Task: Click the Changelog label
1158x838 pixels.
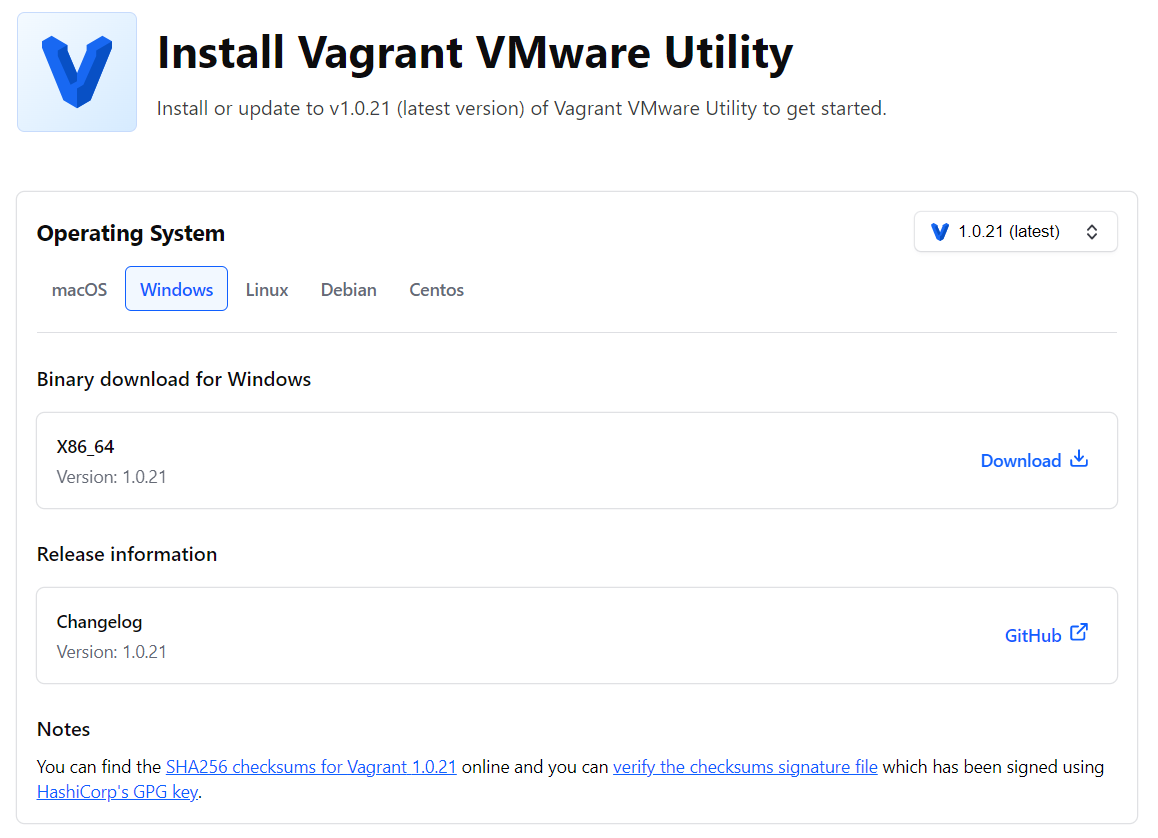Action: point(99,622)
